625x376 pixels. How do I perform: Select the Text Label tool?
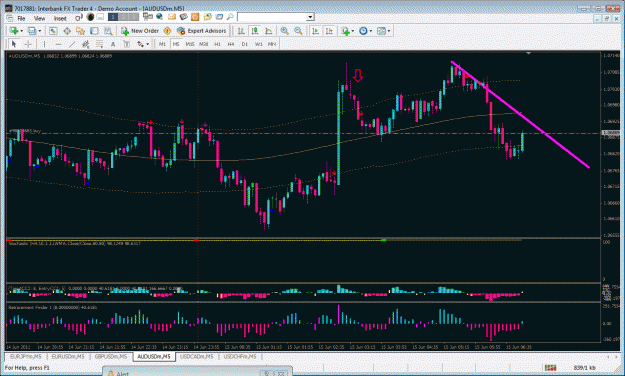[126, 44]
